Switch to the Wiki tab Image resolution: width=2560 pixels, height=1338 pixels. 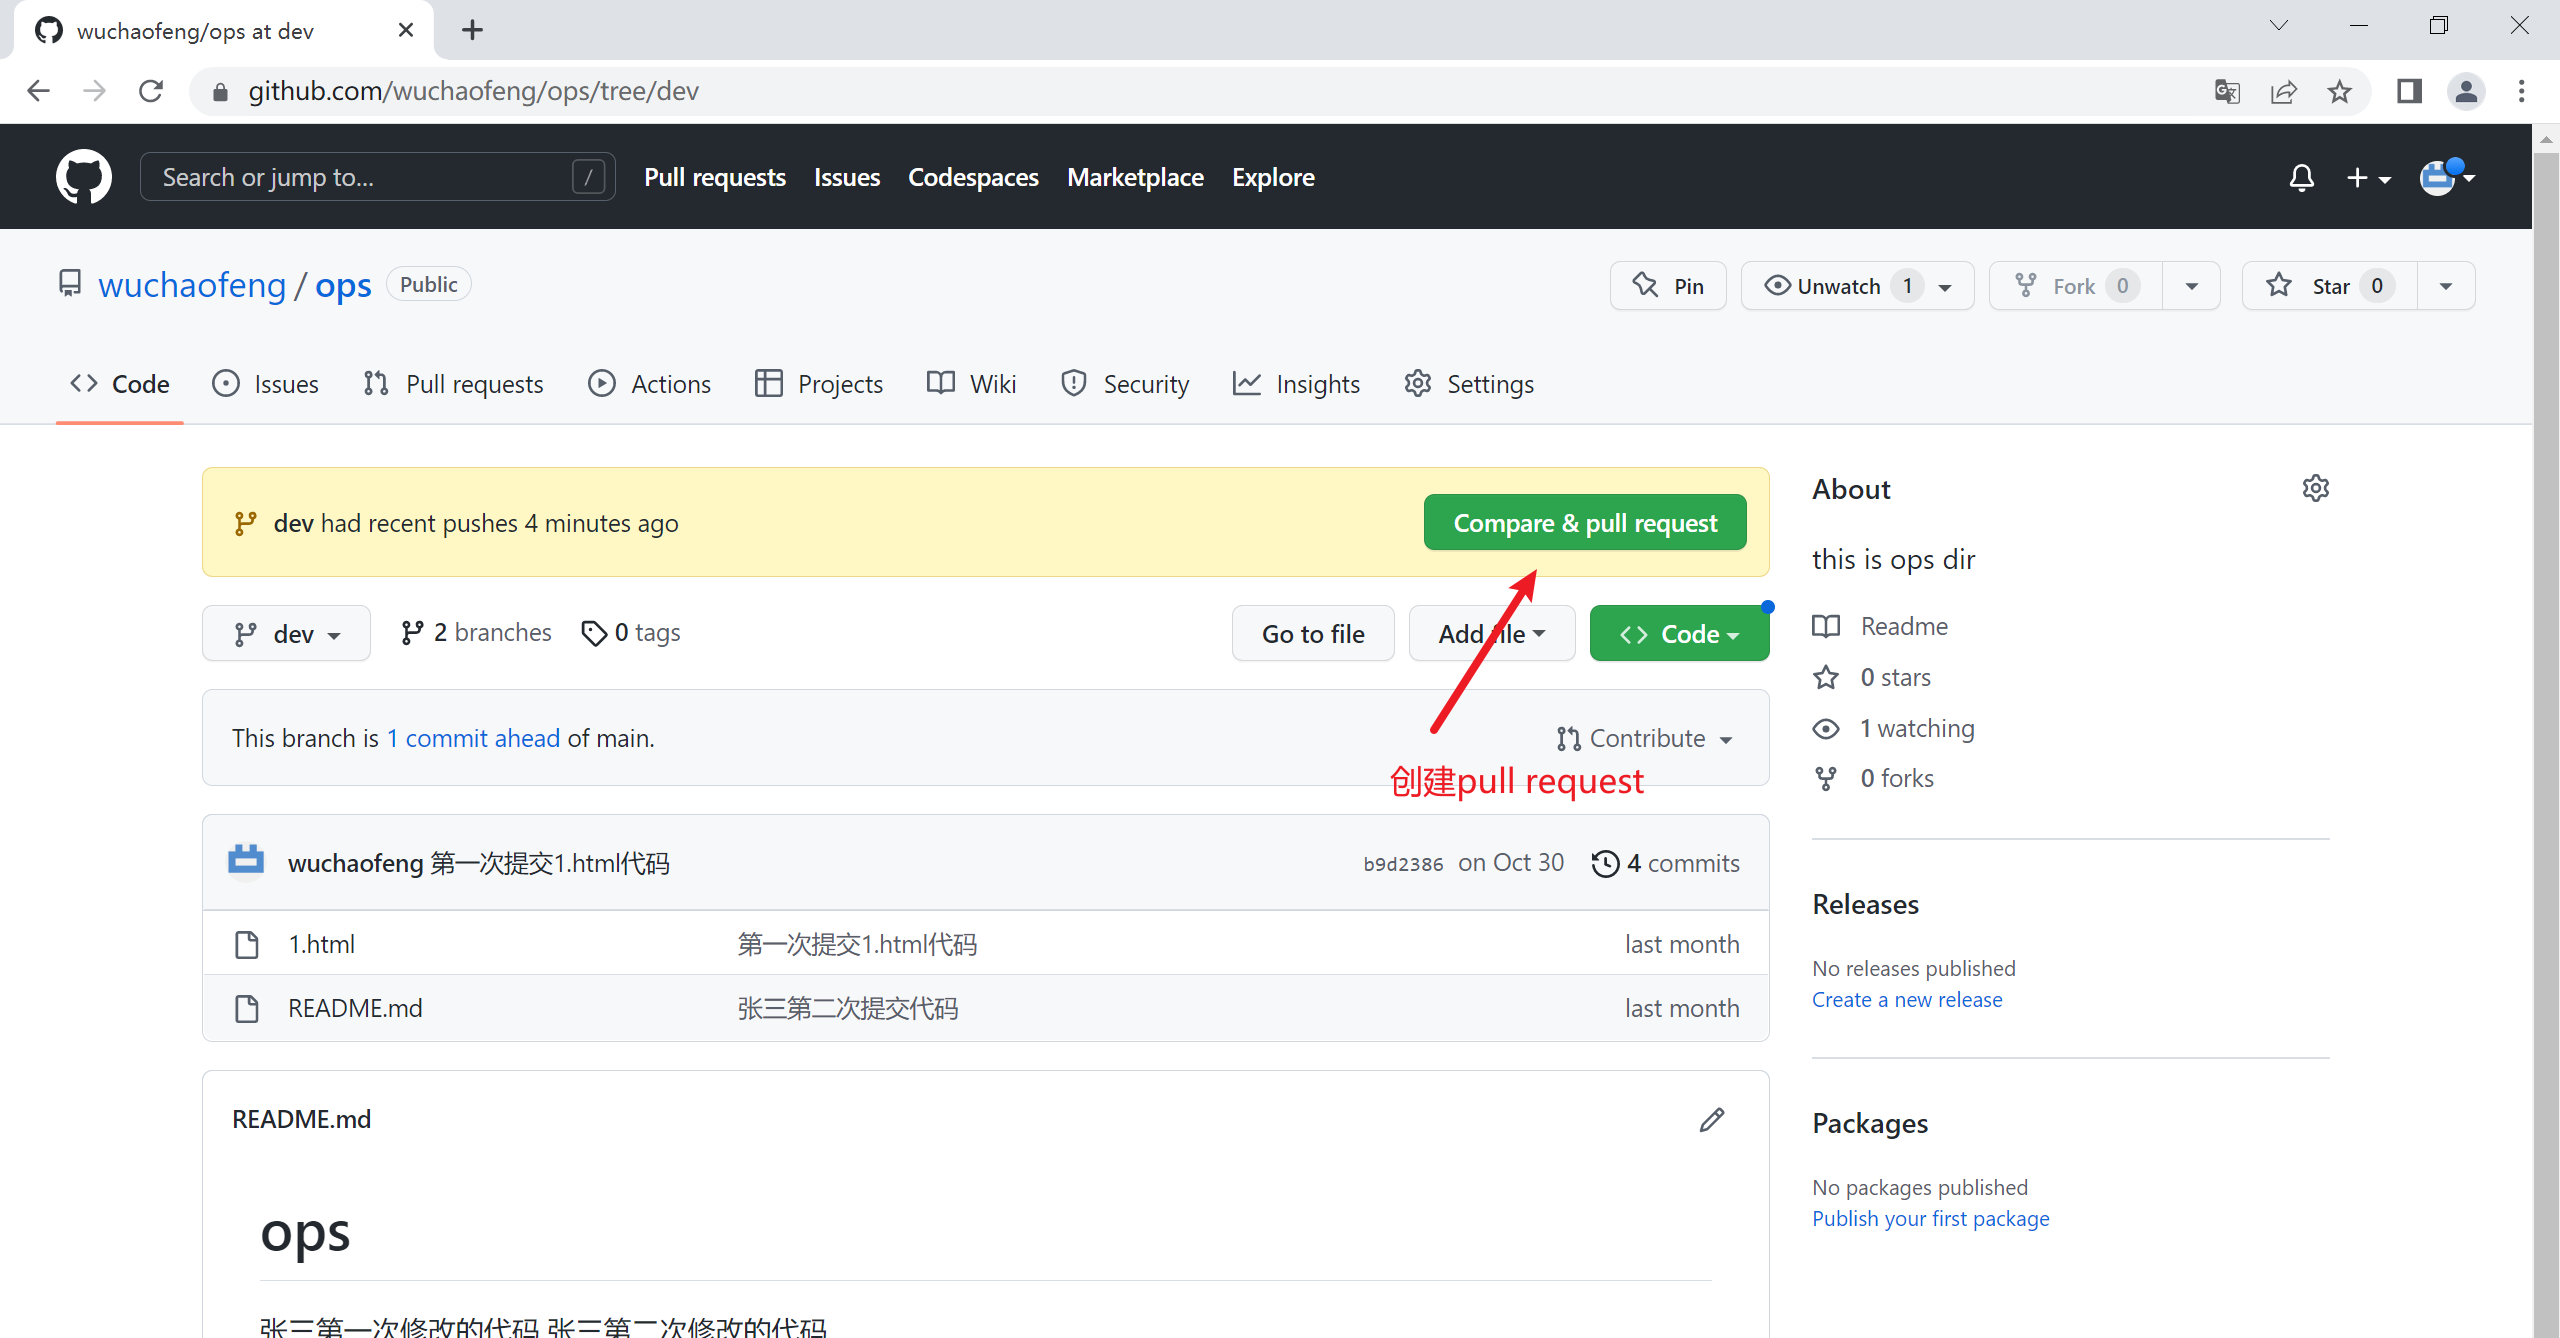click(x=972, y=384)
